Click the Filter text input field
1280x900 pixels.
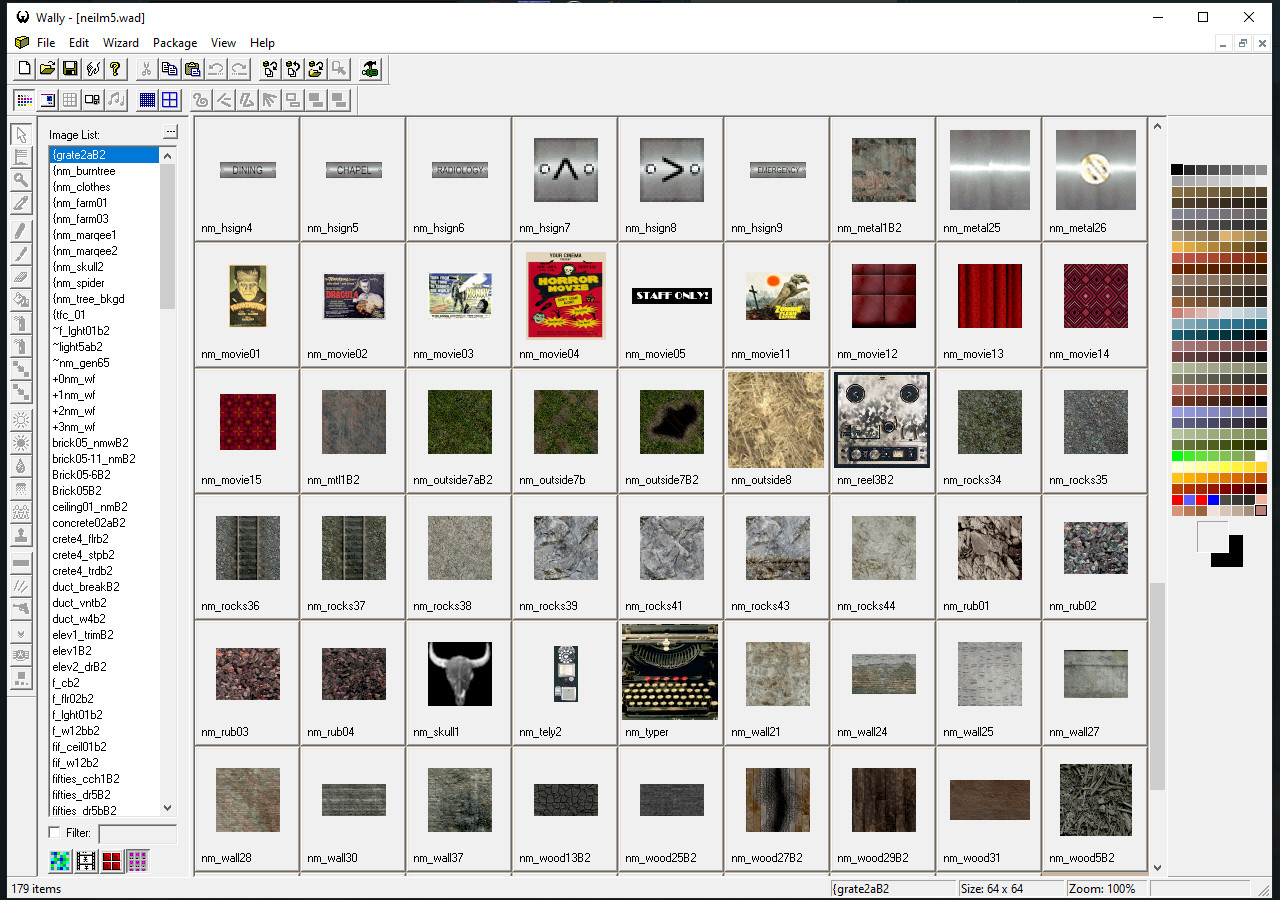pyautogui.click(x=137, y=834)
